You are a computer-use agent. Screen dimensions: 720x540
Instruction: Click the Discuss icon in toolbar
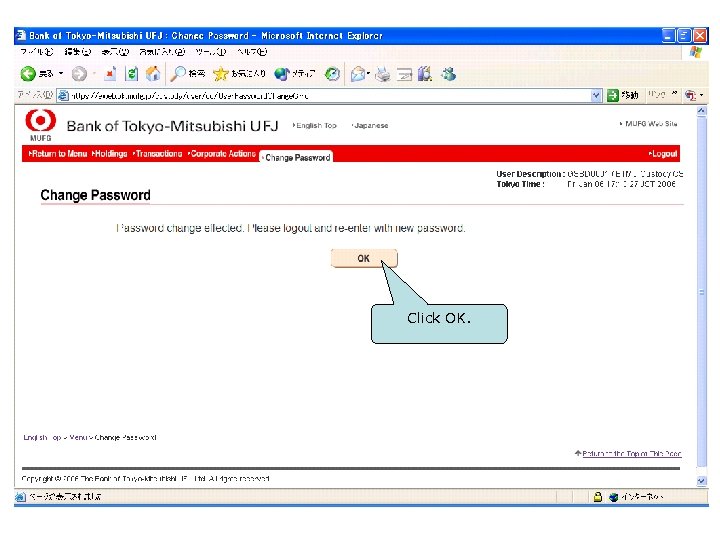[x=425, y=73]
